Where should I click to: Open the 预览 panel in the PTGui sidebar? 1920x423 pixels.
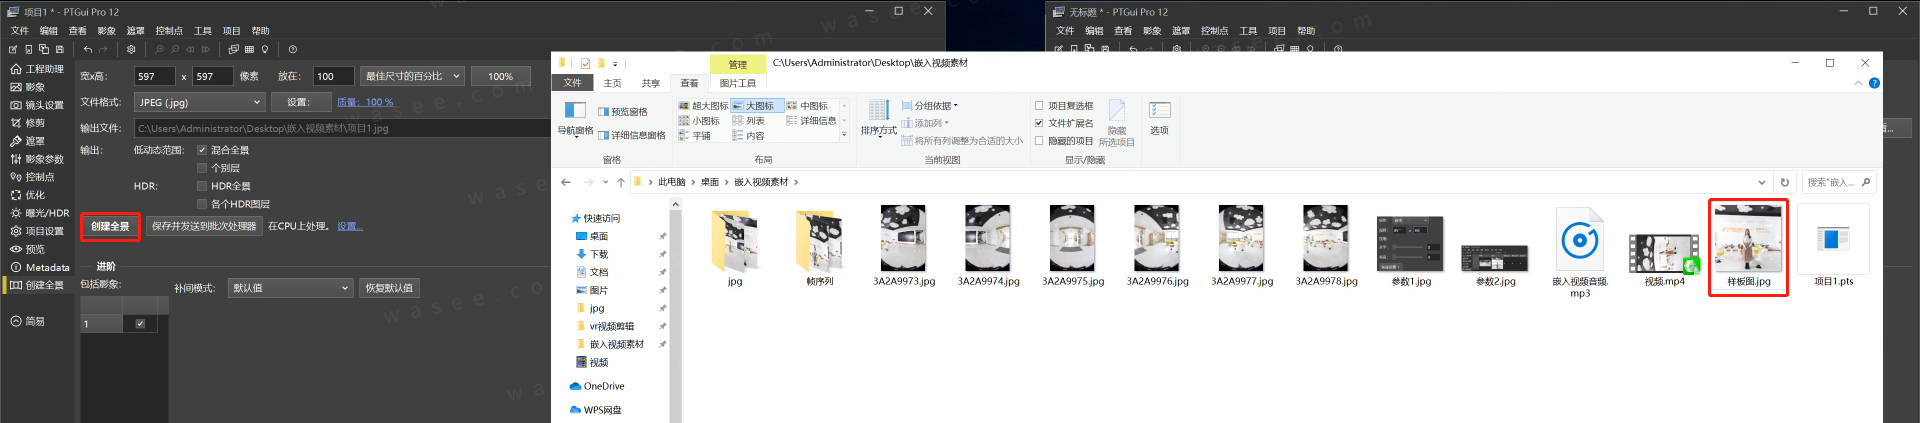point(28,249)
